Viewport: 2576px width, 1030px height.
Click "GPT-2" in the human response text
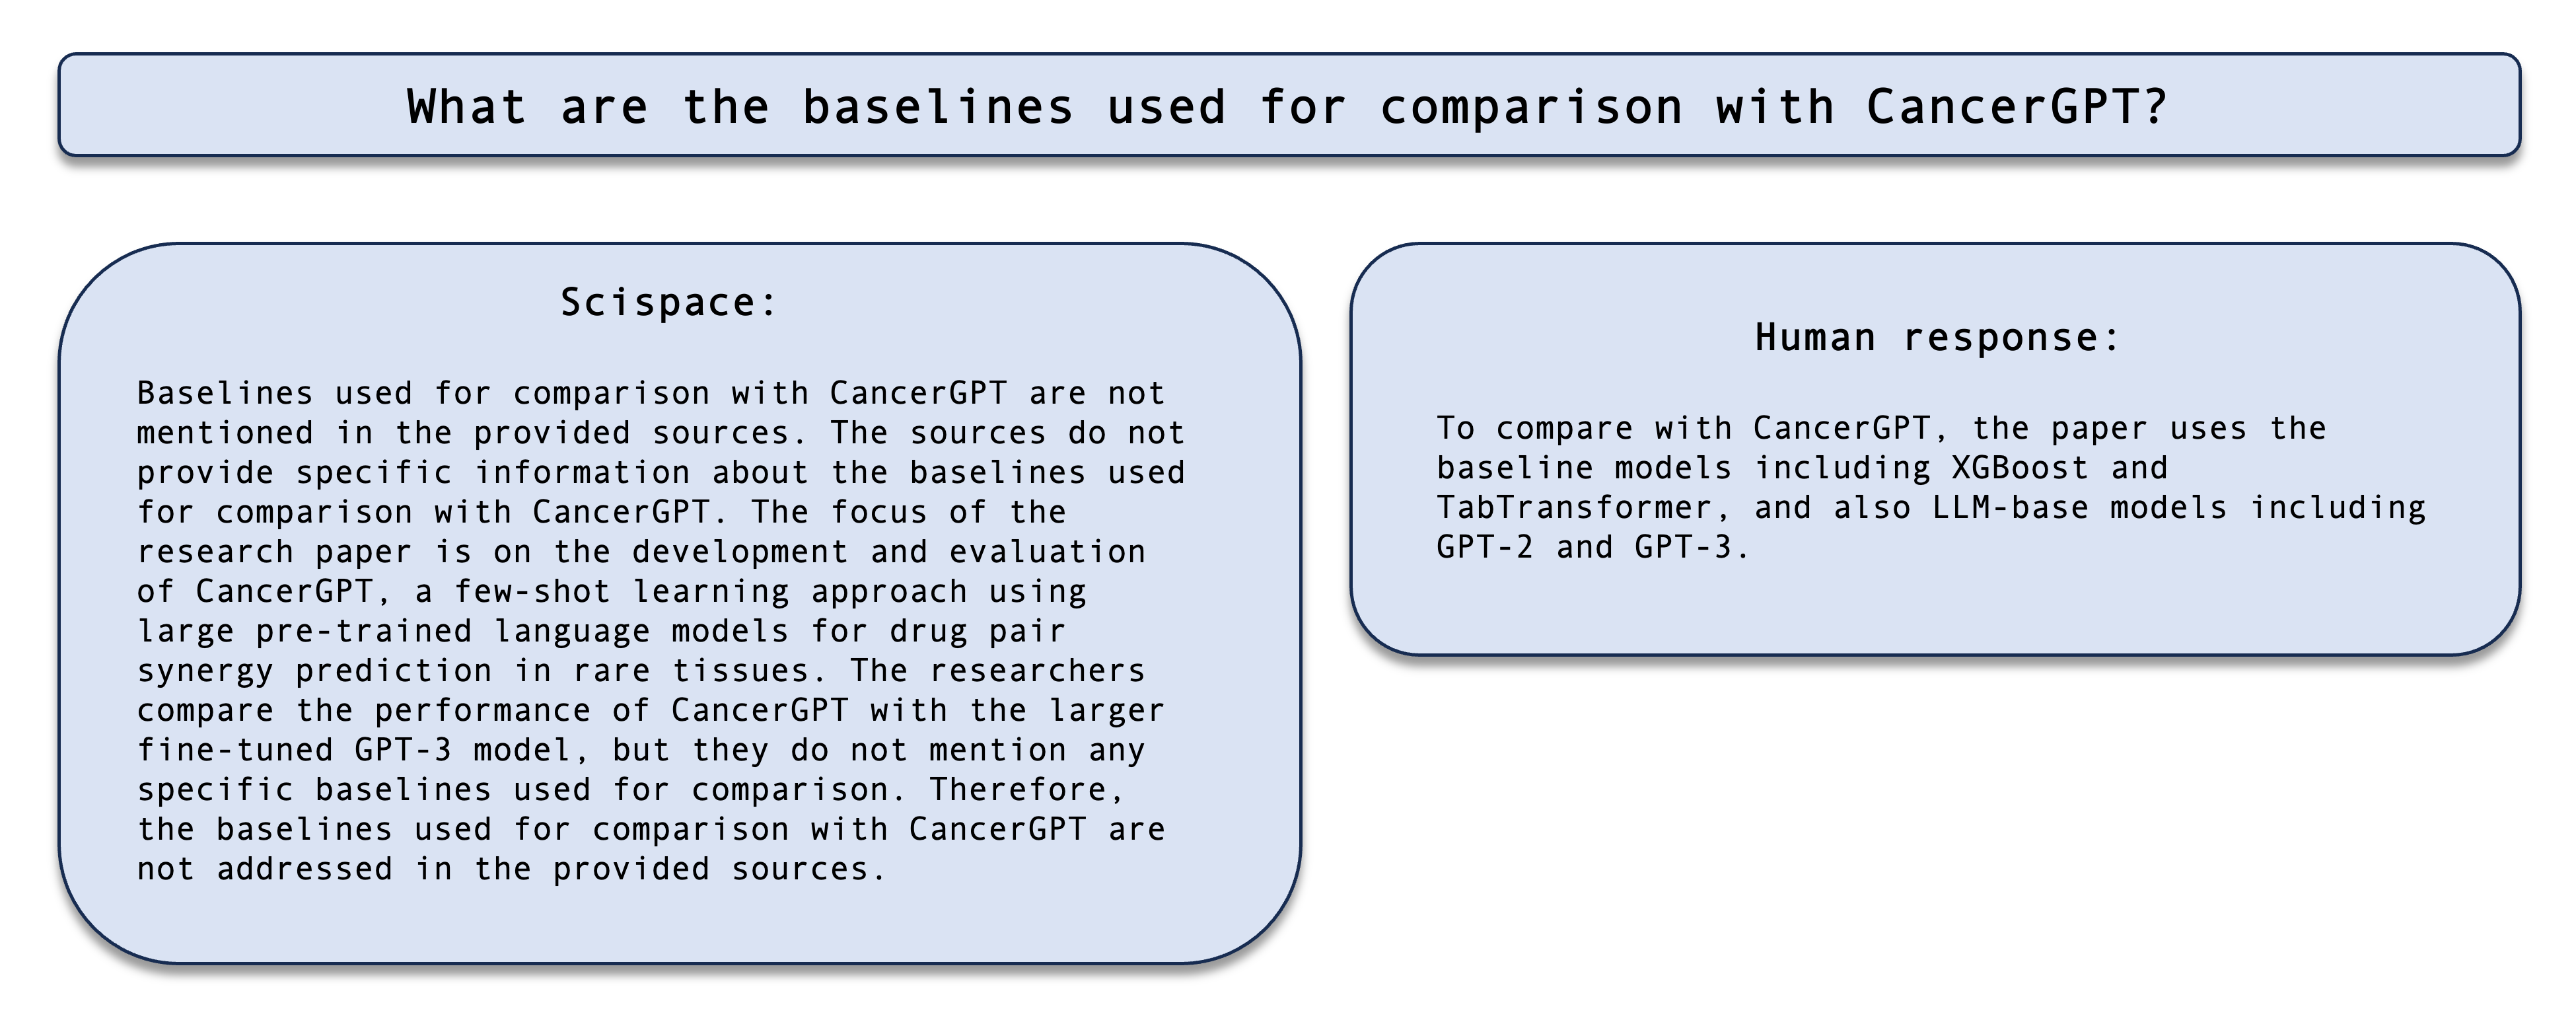1485,547
